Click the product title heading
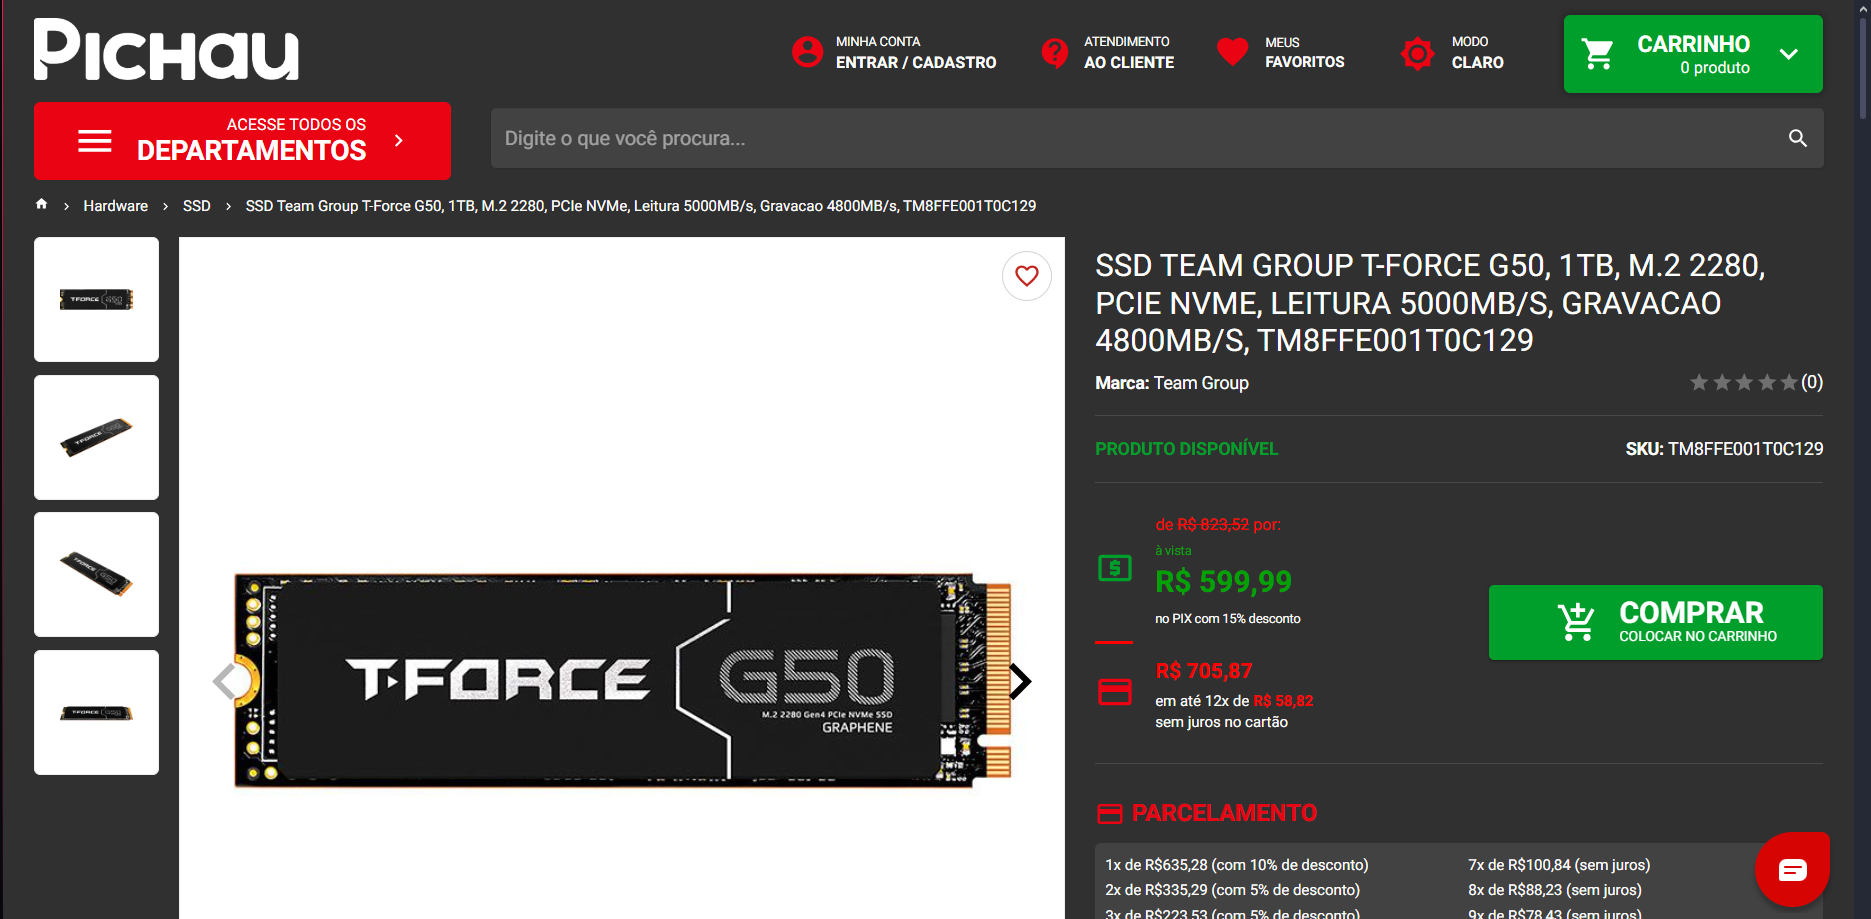 click(x=1430, y=303)
